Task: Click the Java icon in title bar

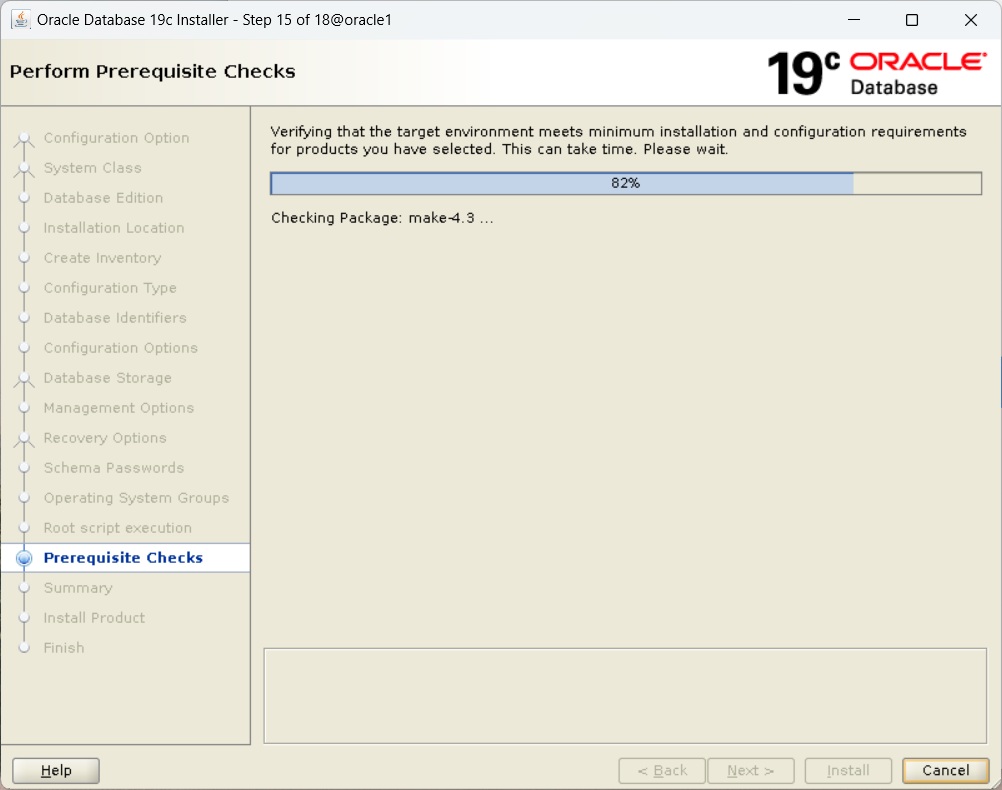Action: (20, 20)
